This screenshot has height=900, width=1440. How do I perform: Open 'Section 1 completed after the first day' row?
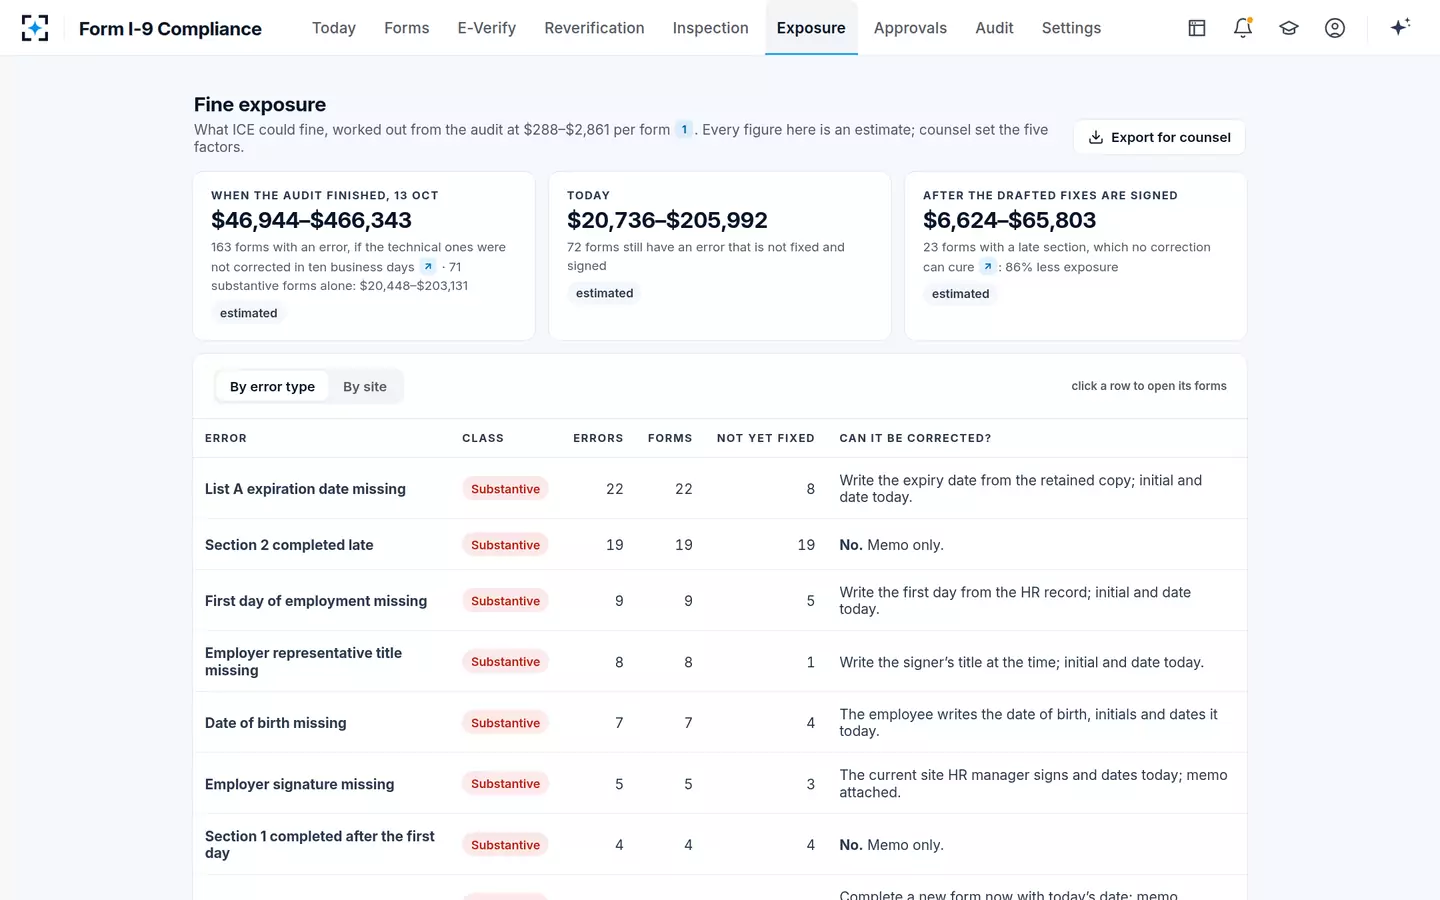[x=720, y=844]
